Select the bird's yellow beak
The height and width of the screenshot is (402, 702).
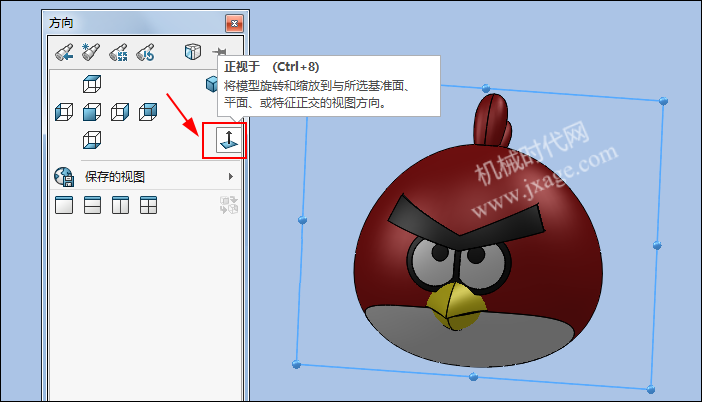click(456, 306)
